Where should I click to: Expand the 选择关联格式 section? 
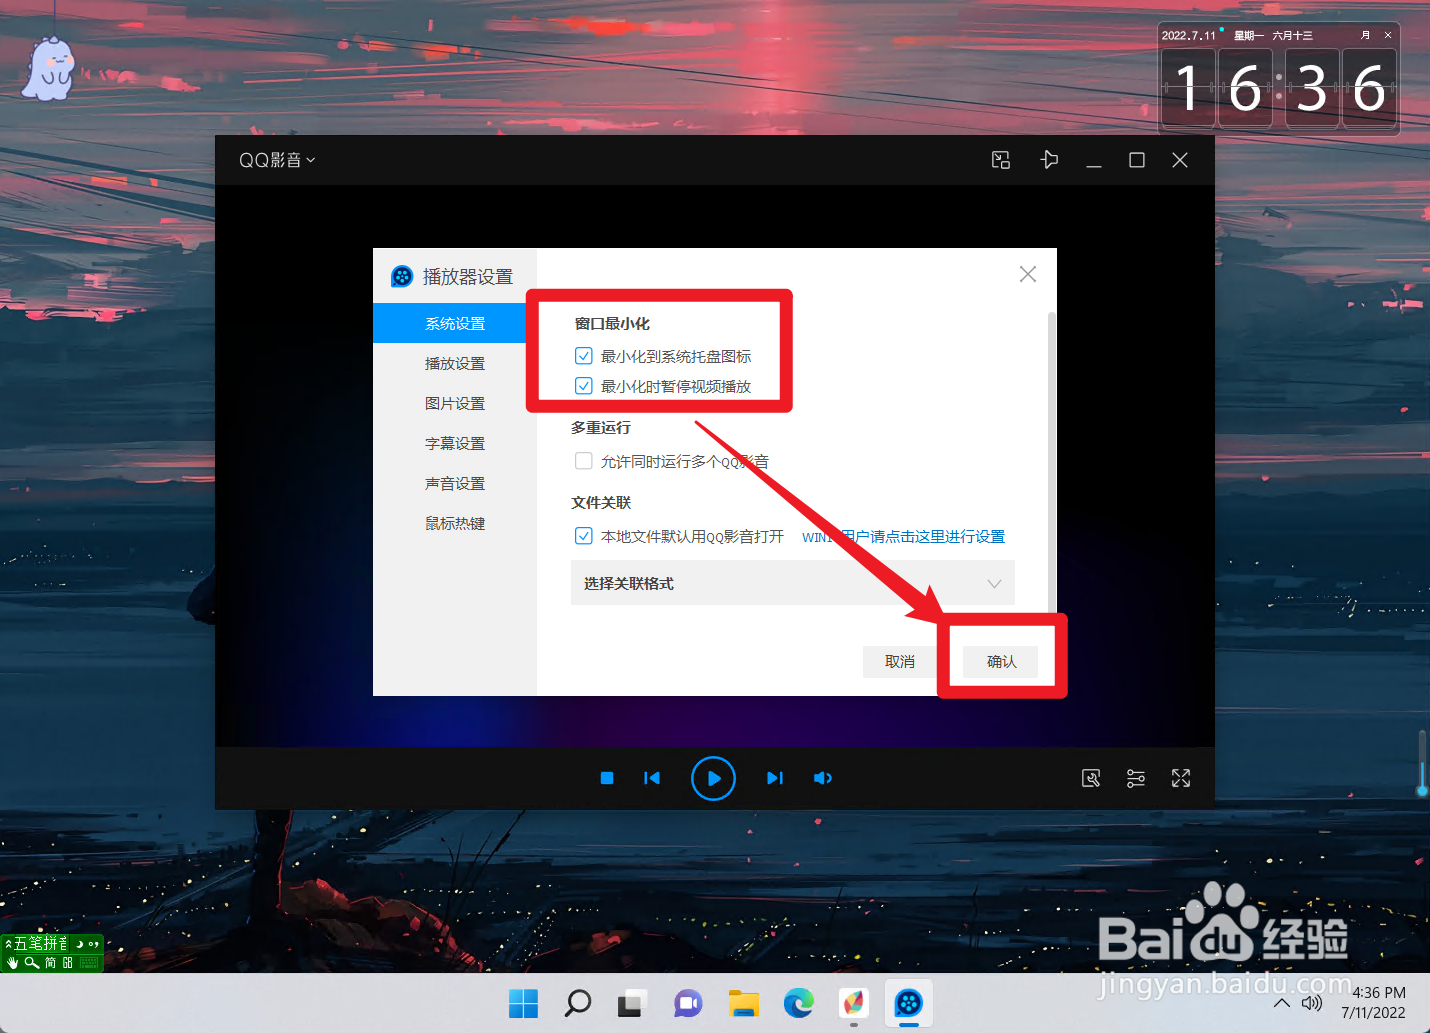(x=793, y=583)
